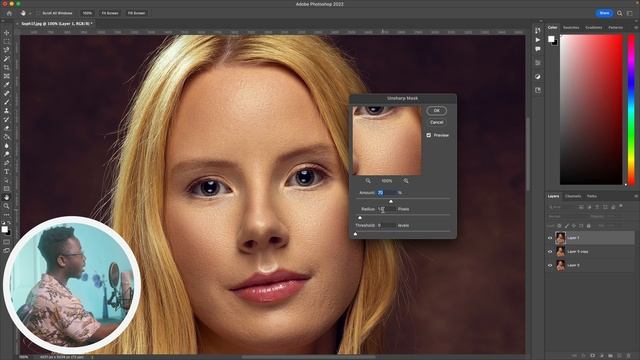Open the Hand tool preset dropdown arrow
Viewport: 640px width, 360px height.
coord(30,13)
